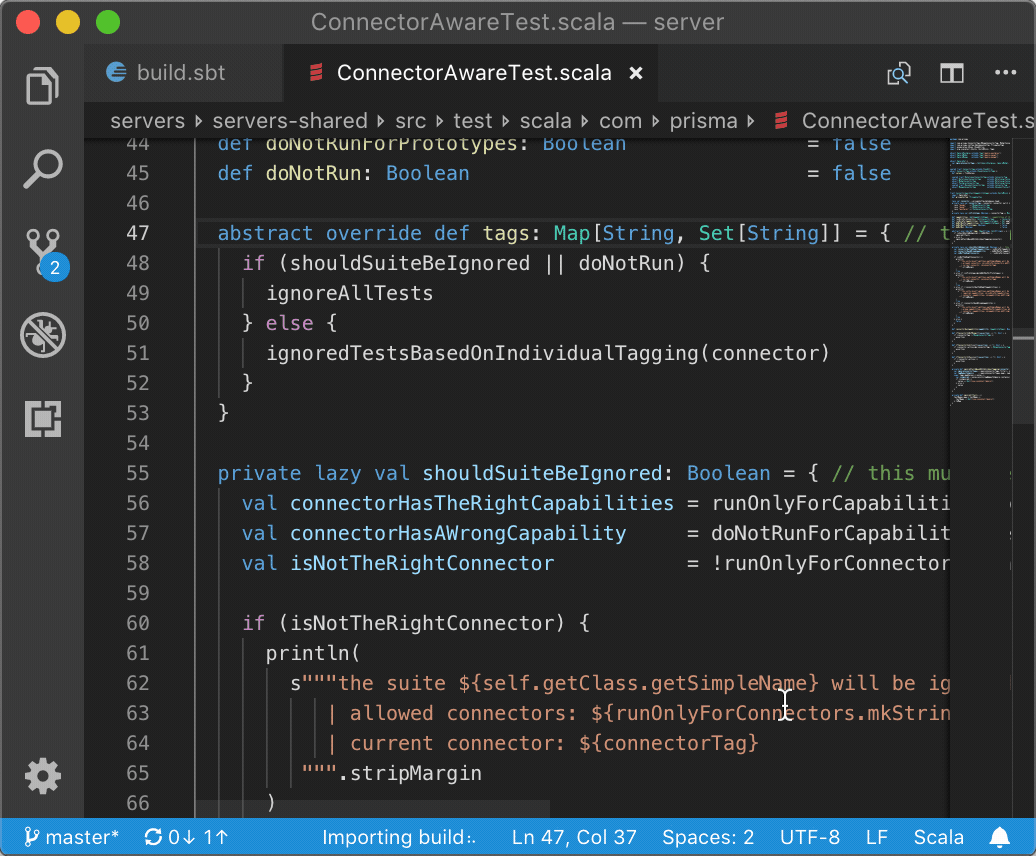Click '.stripMargin' on line 65

(410, 773)
